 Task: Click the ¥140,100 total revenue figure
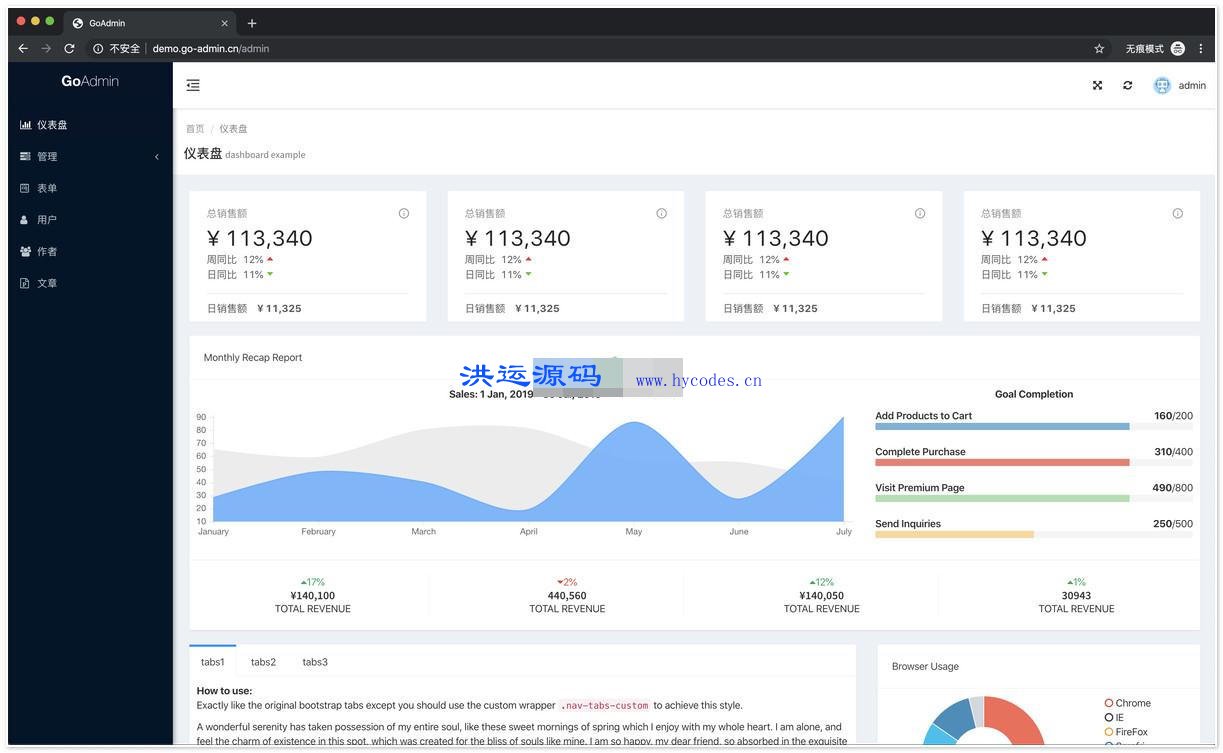[313, 595]
